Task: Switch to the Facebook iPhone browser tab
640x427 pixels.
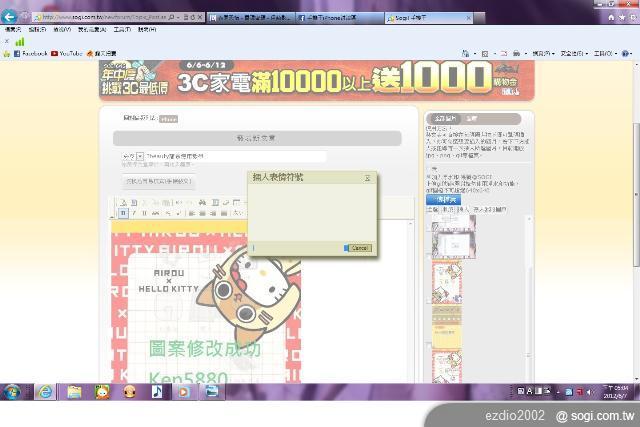Action: pos(340,18)
